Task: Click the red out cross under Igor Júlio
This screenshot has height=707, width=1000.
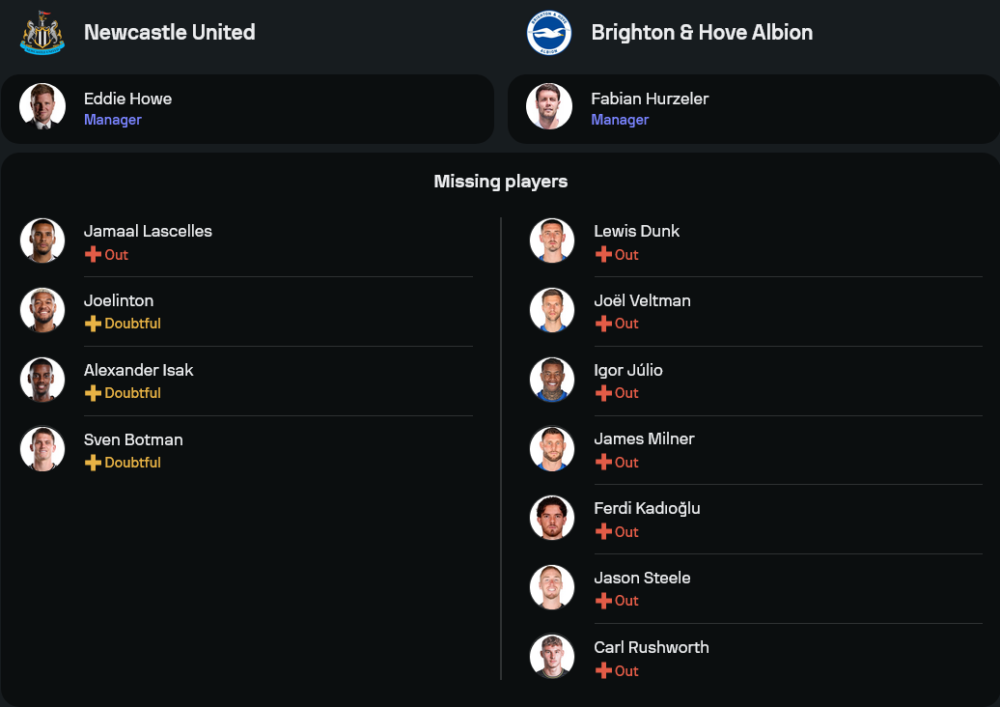Action: click(603, 394)
